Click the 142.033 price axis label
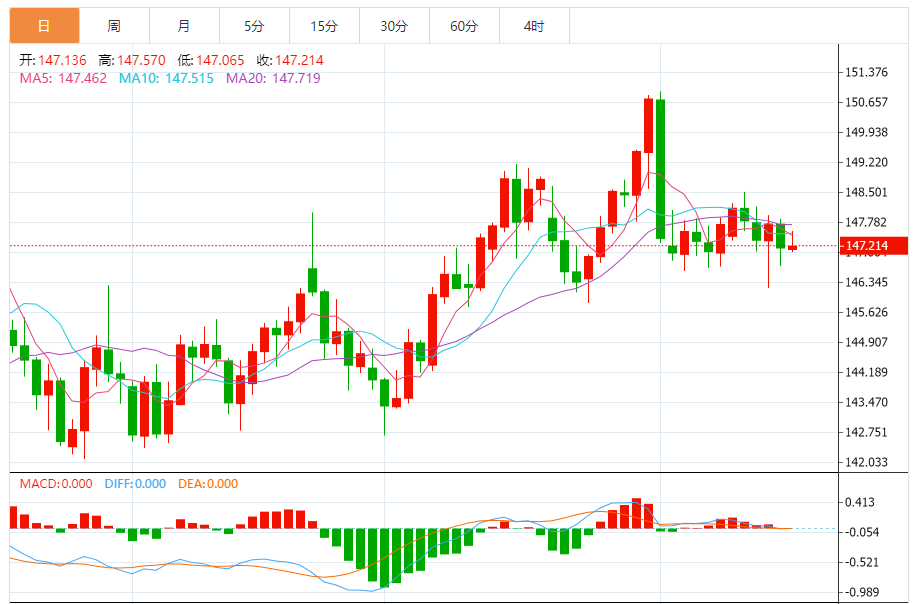 point(867,462)
